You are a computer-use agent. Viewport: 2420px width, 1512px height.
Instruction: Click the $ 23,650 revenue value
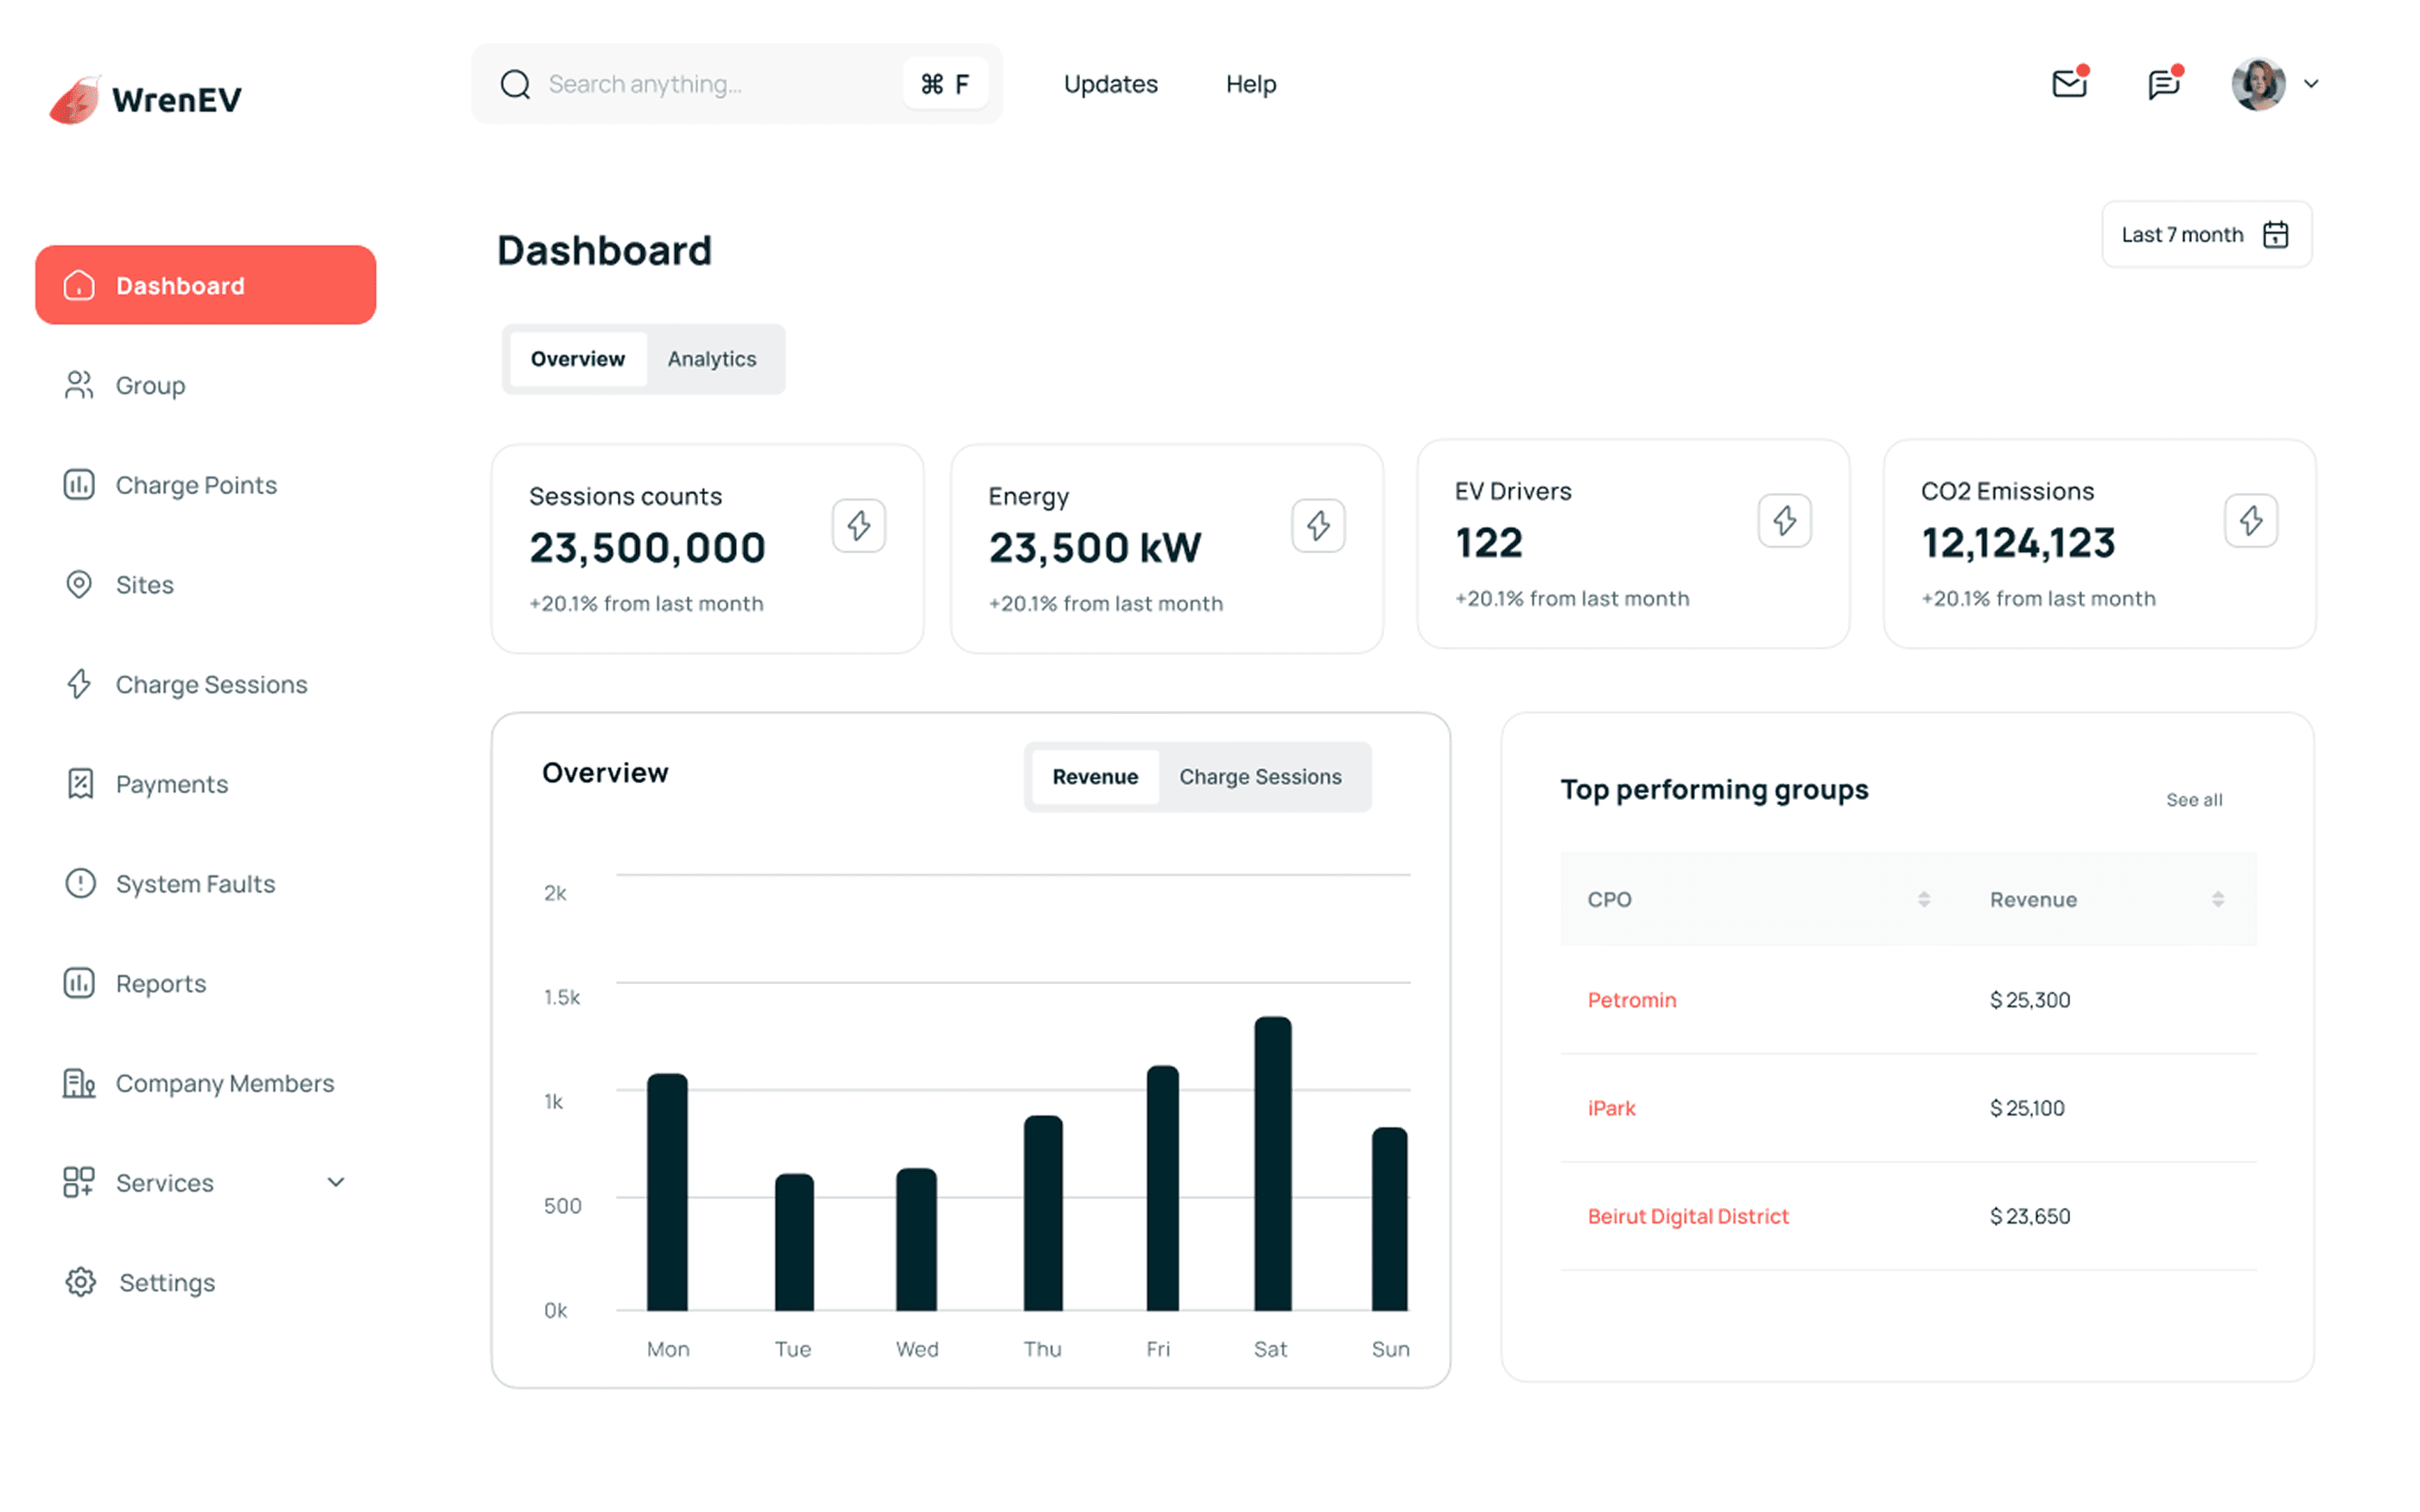point(2029,1216)
